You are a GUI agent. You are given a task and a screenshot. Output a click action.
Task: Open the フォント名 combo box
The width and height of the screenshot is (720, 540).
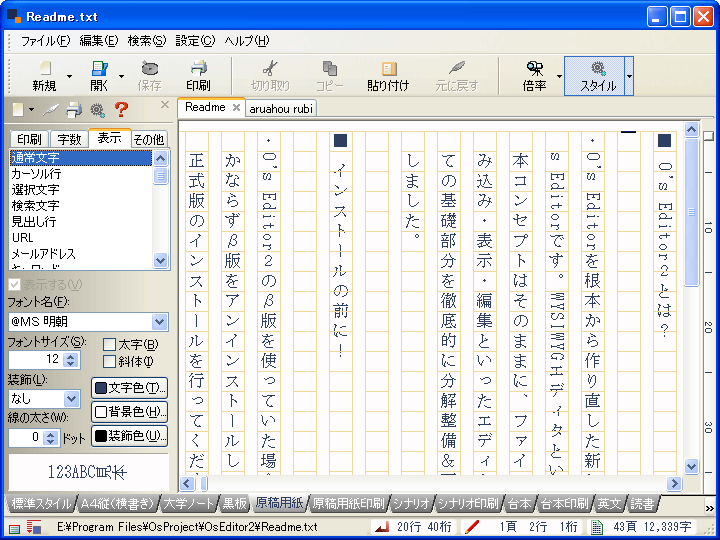[x=159, y=322]
